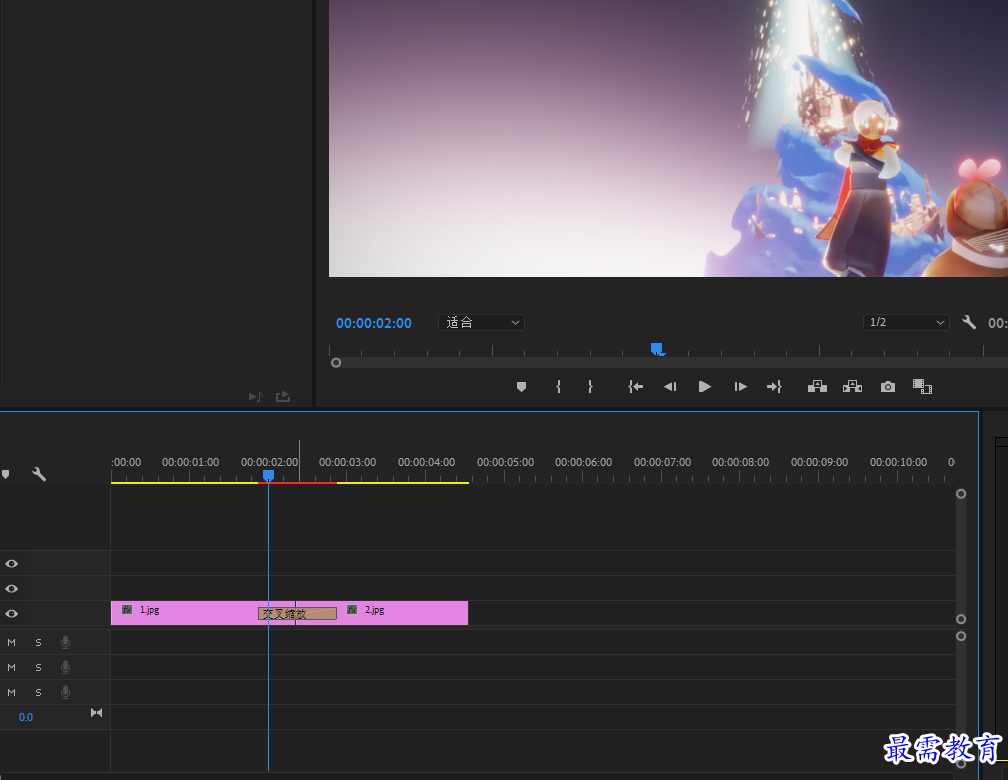Click the 00:00:06:00 ruler mark
This screenshot has width=1008, height=780.
[x=583, y=462]
